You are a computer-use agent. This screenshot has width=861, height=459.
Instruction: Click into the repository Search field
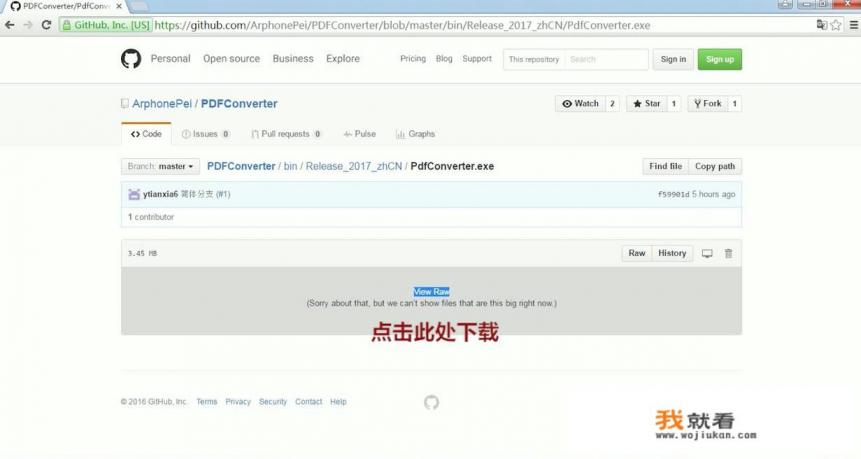click(606, 60)
